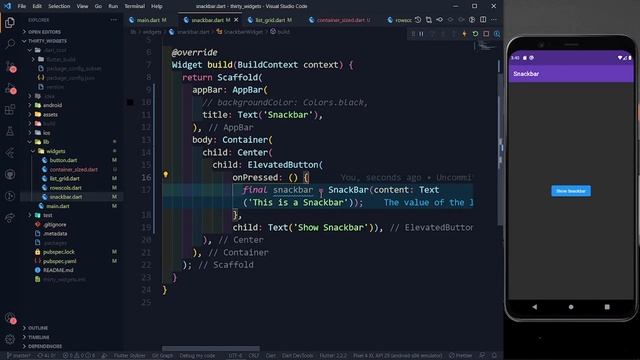Open README.md in the file tree
The height and width of the screenshot is (360, 640).
click(x=58, y=270)
